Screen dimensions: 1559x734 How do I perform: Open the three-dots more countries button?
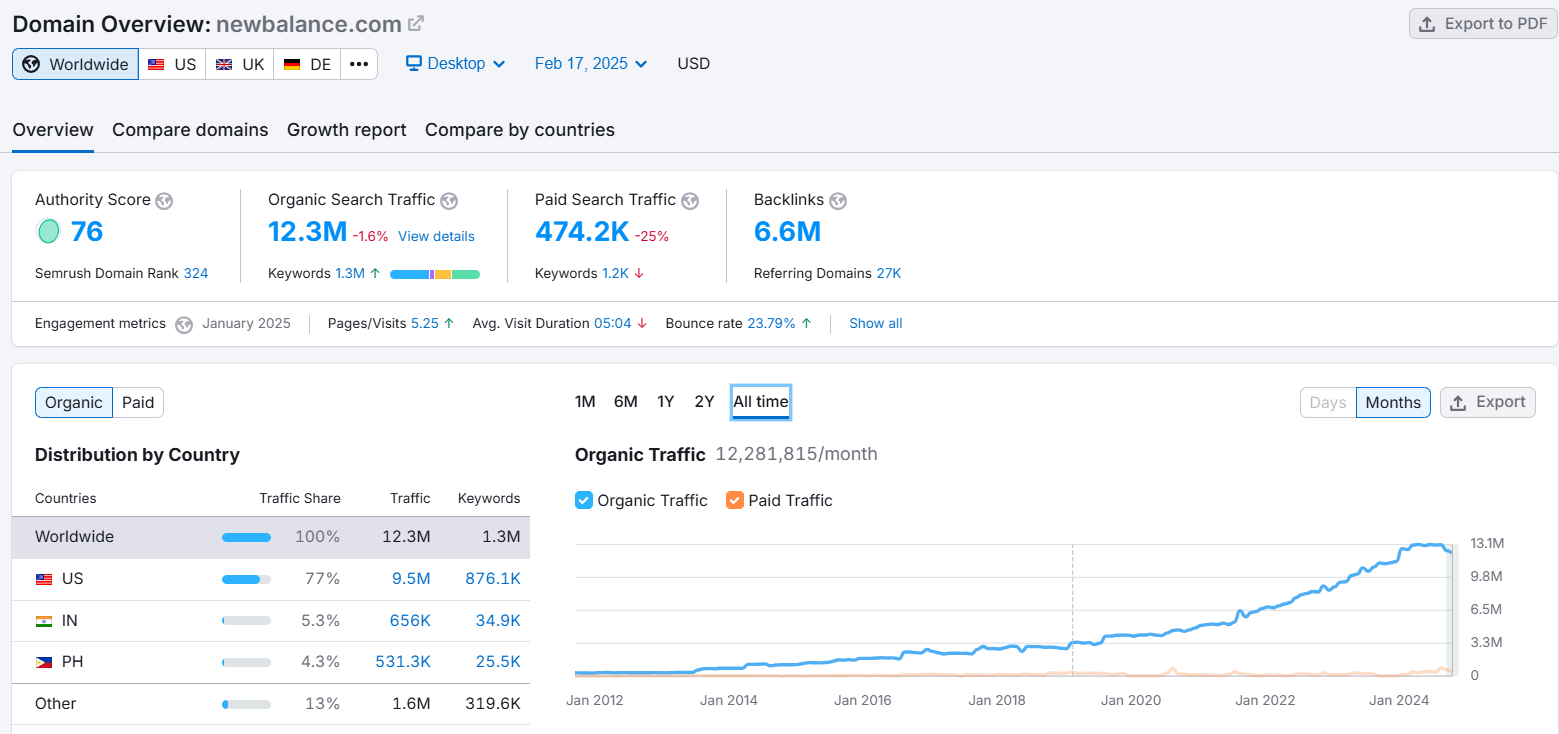coord(359,64)
